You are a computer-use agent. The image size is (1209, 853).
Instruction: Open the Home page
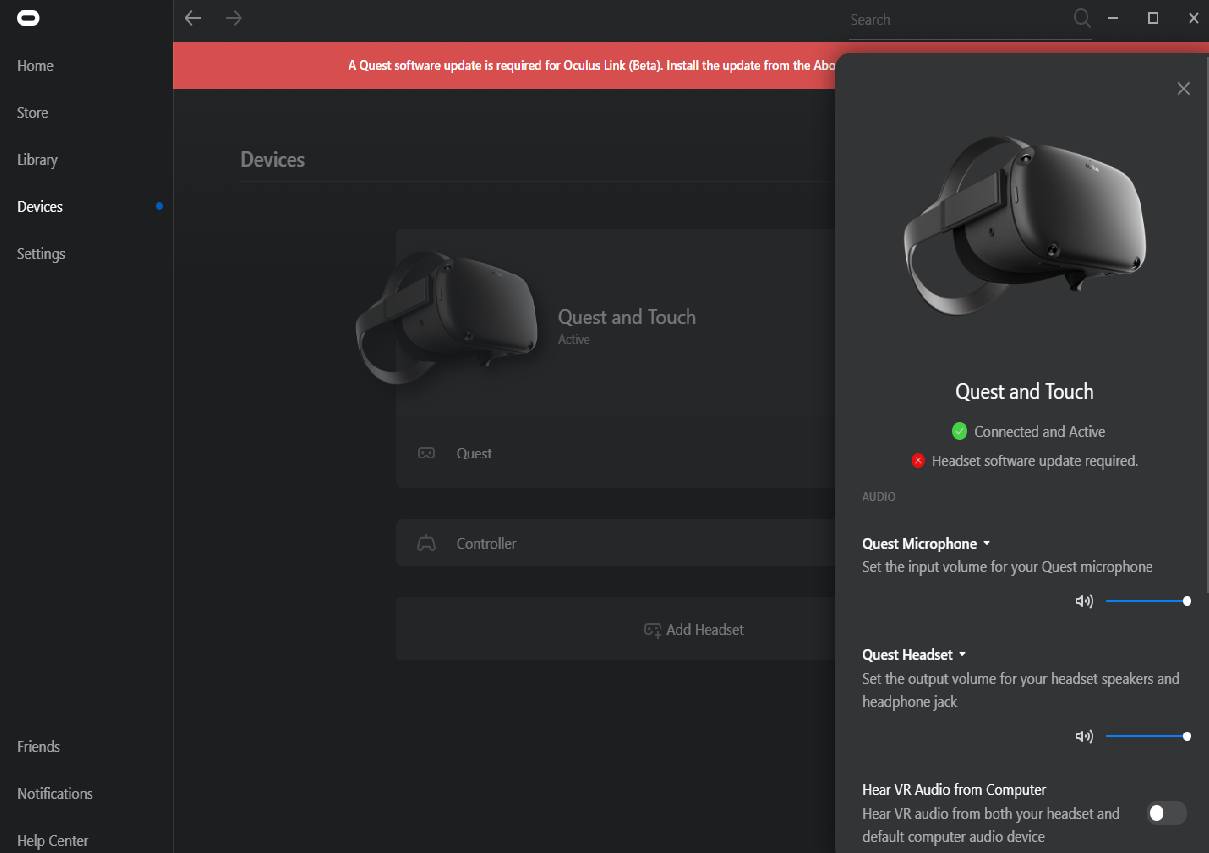pos(35,66)
